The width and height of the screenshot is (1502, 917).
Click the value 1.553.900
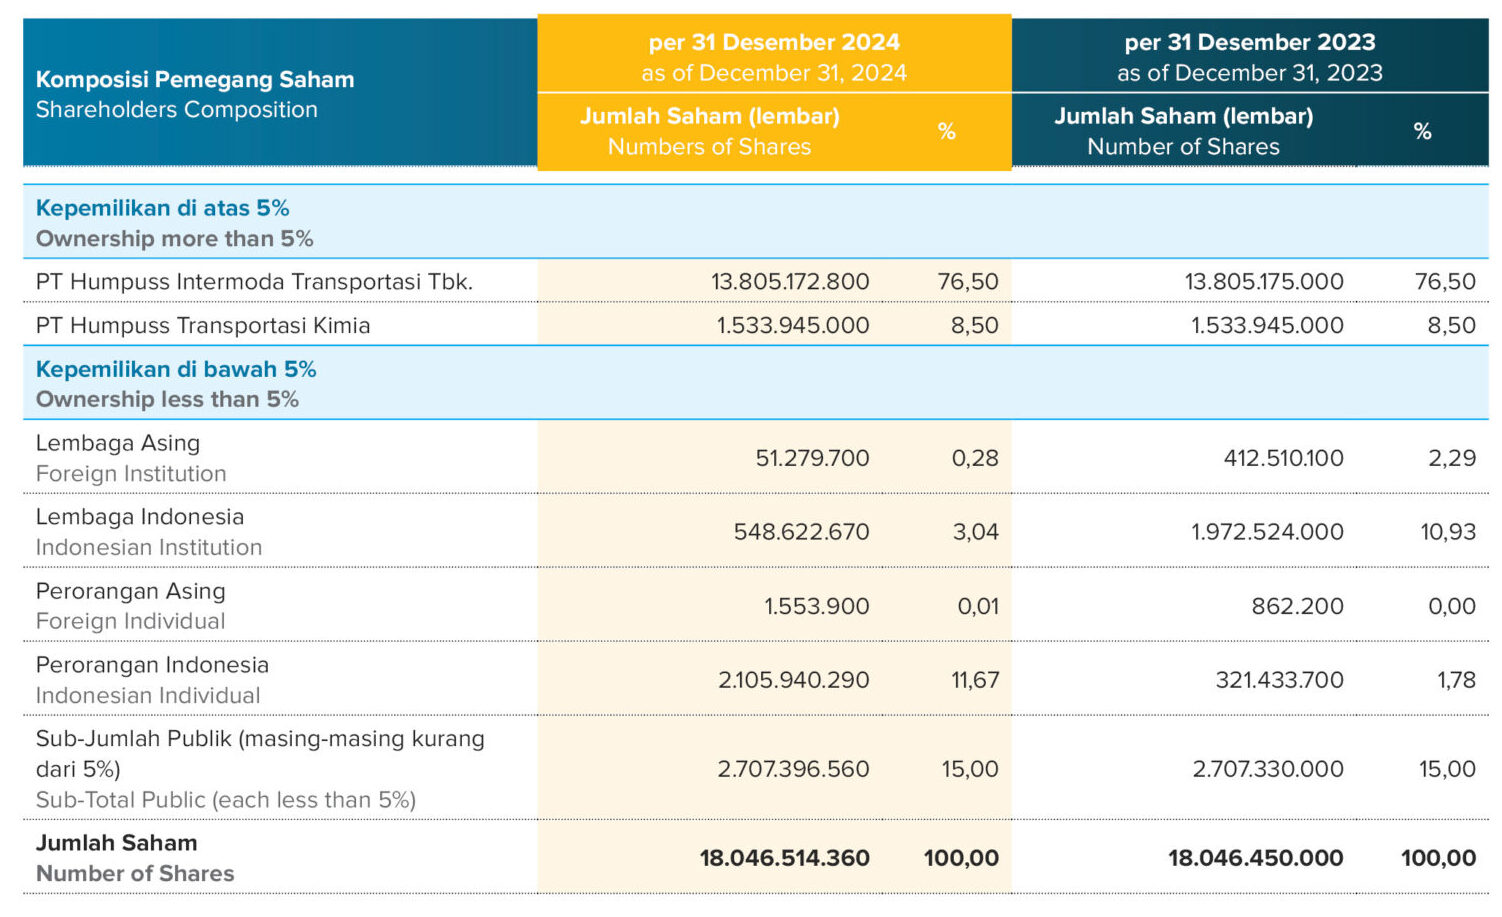[x=817, y=606]
